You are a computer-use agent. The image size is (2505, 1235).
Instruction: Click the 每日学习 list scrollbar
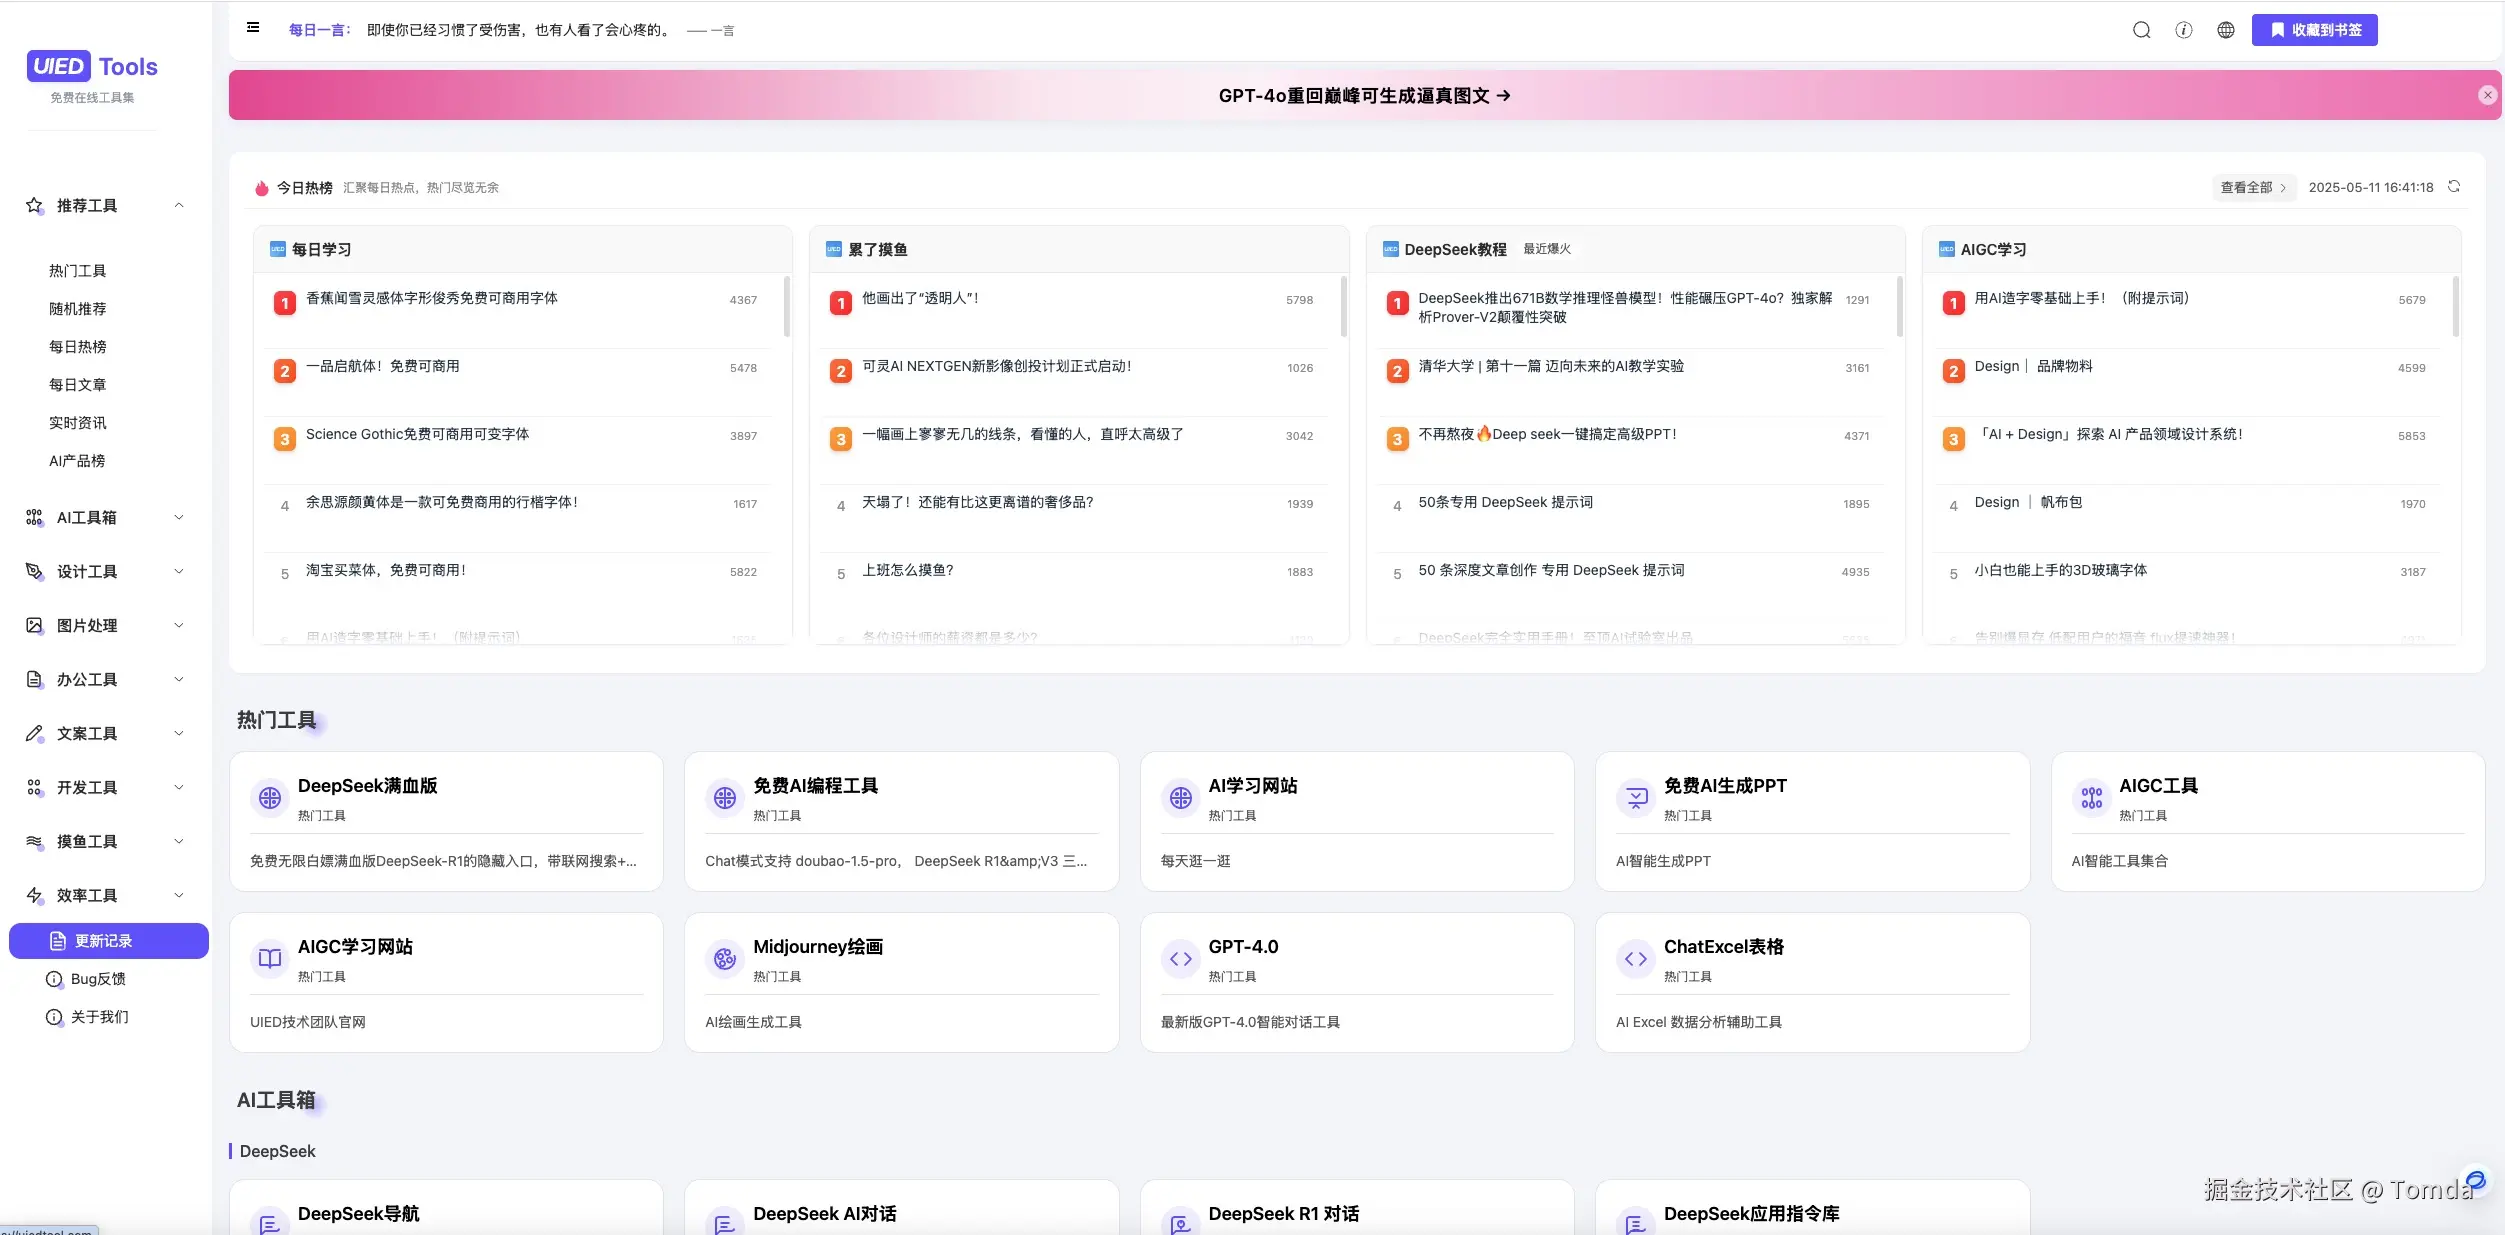point(787,306)
